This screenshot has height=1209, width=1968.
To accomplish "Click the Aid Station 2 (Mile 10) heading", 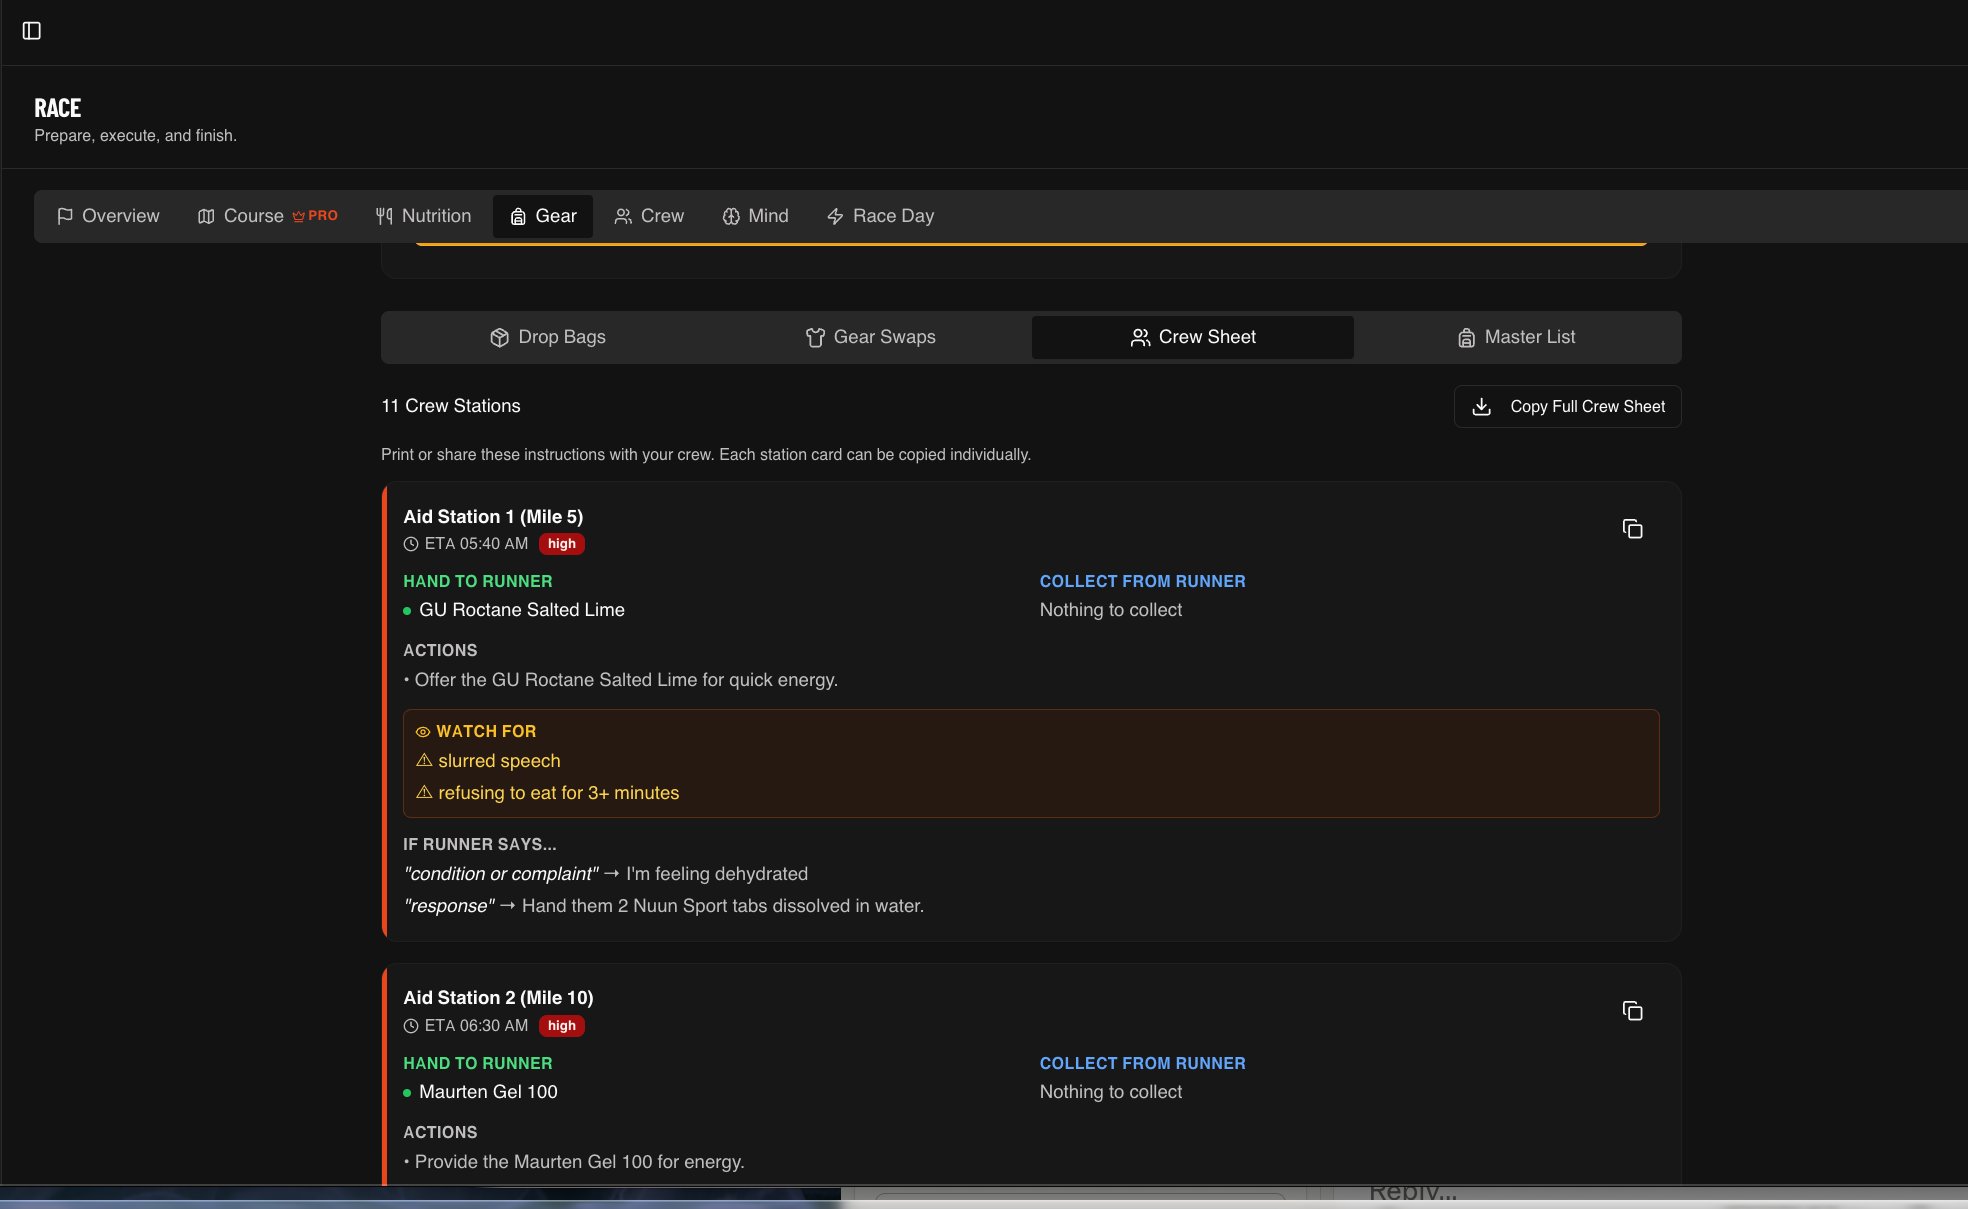I will tap(498, 998).
